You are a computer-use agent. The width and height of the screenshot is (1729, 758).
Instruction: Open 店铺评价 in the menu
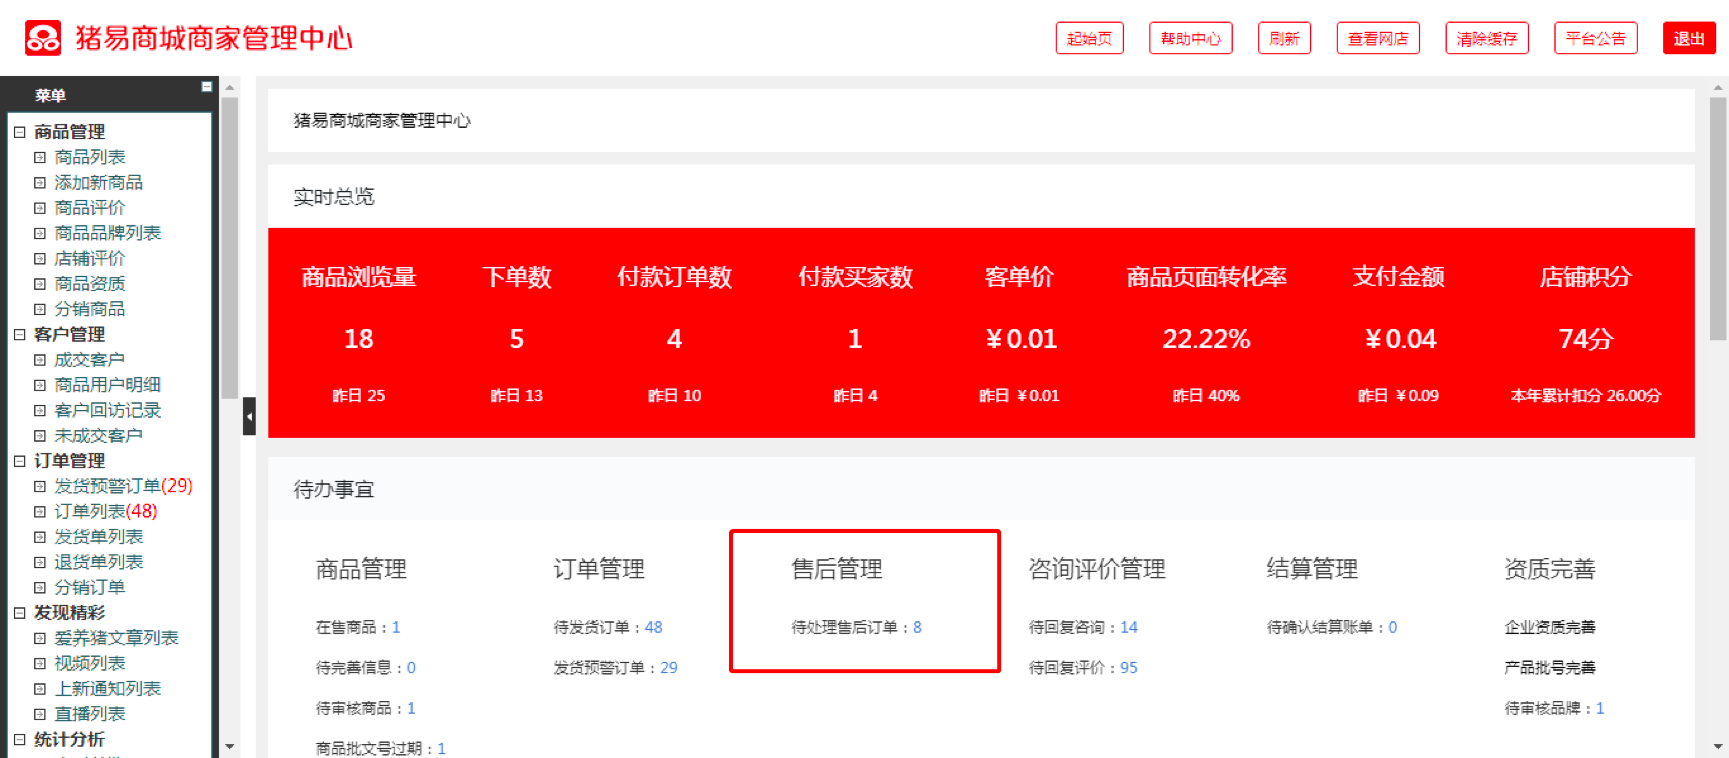coord(90,258)
